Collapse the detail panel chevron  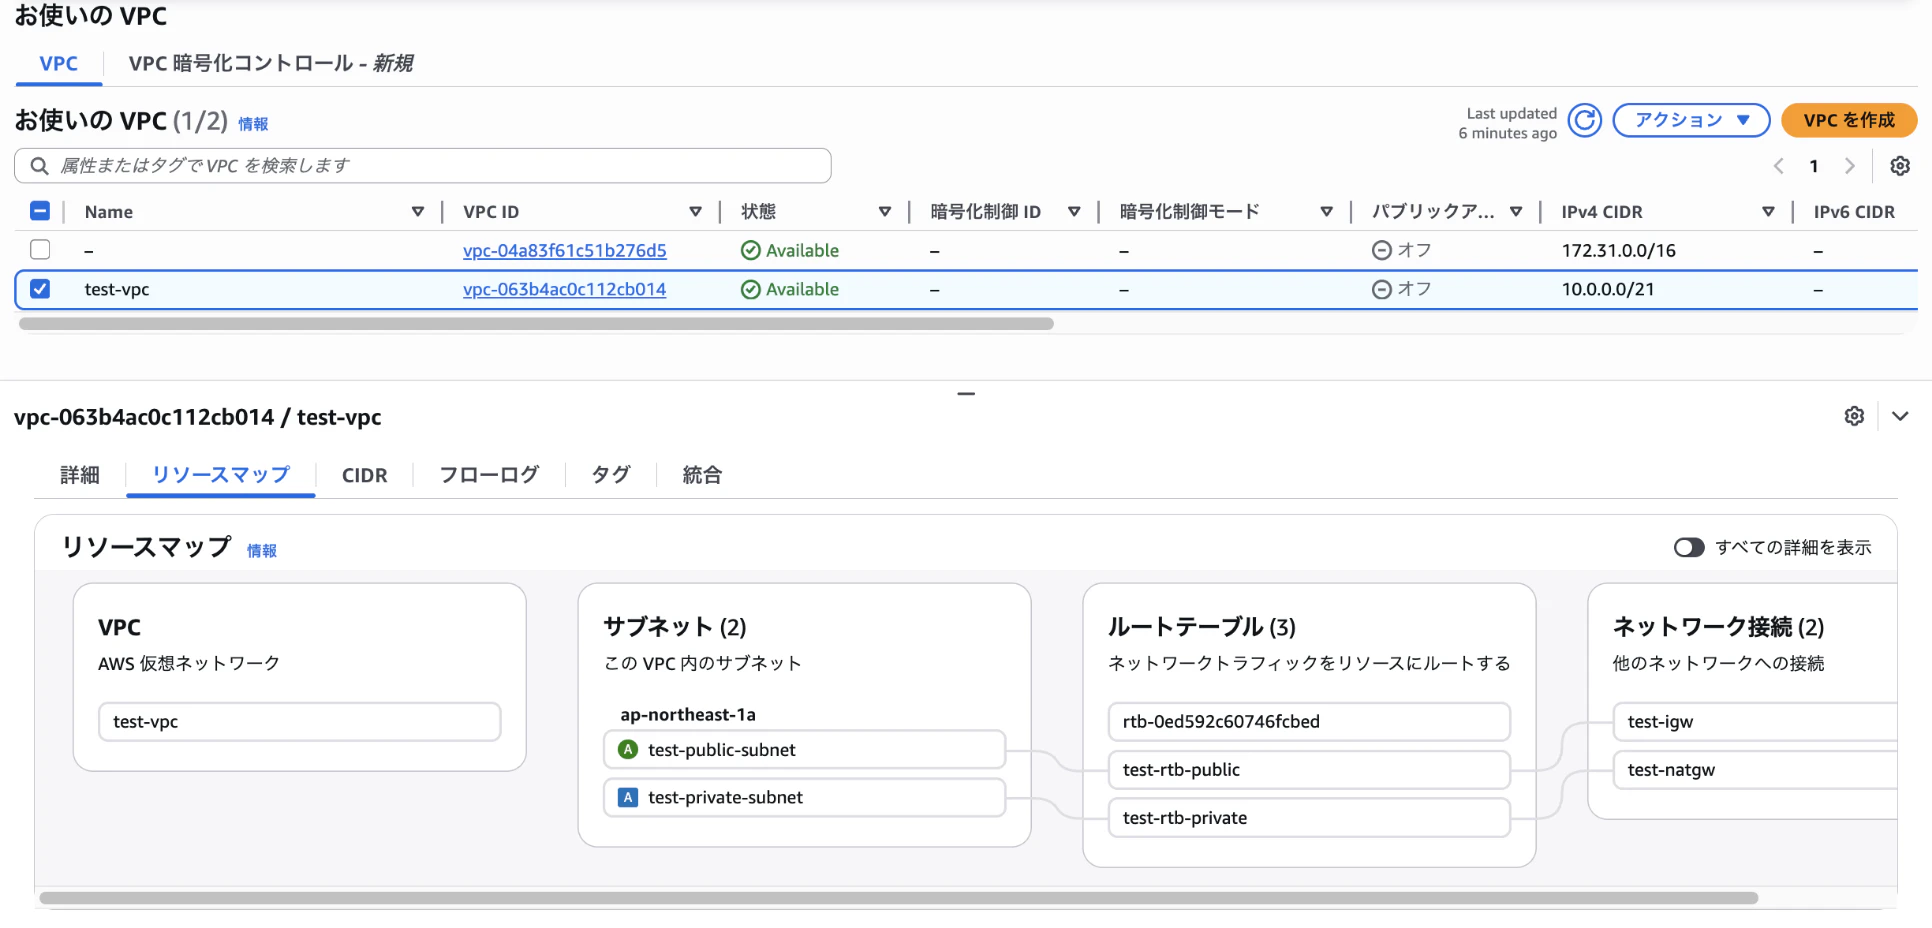(x=1900, y=416)
